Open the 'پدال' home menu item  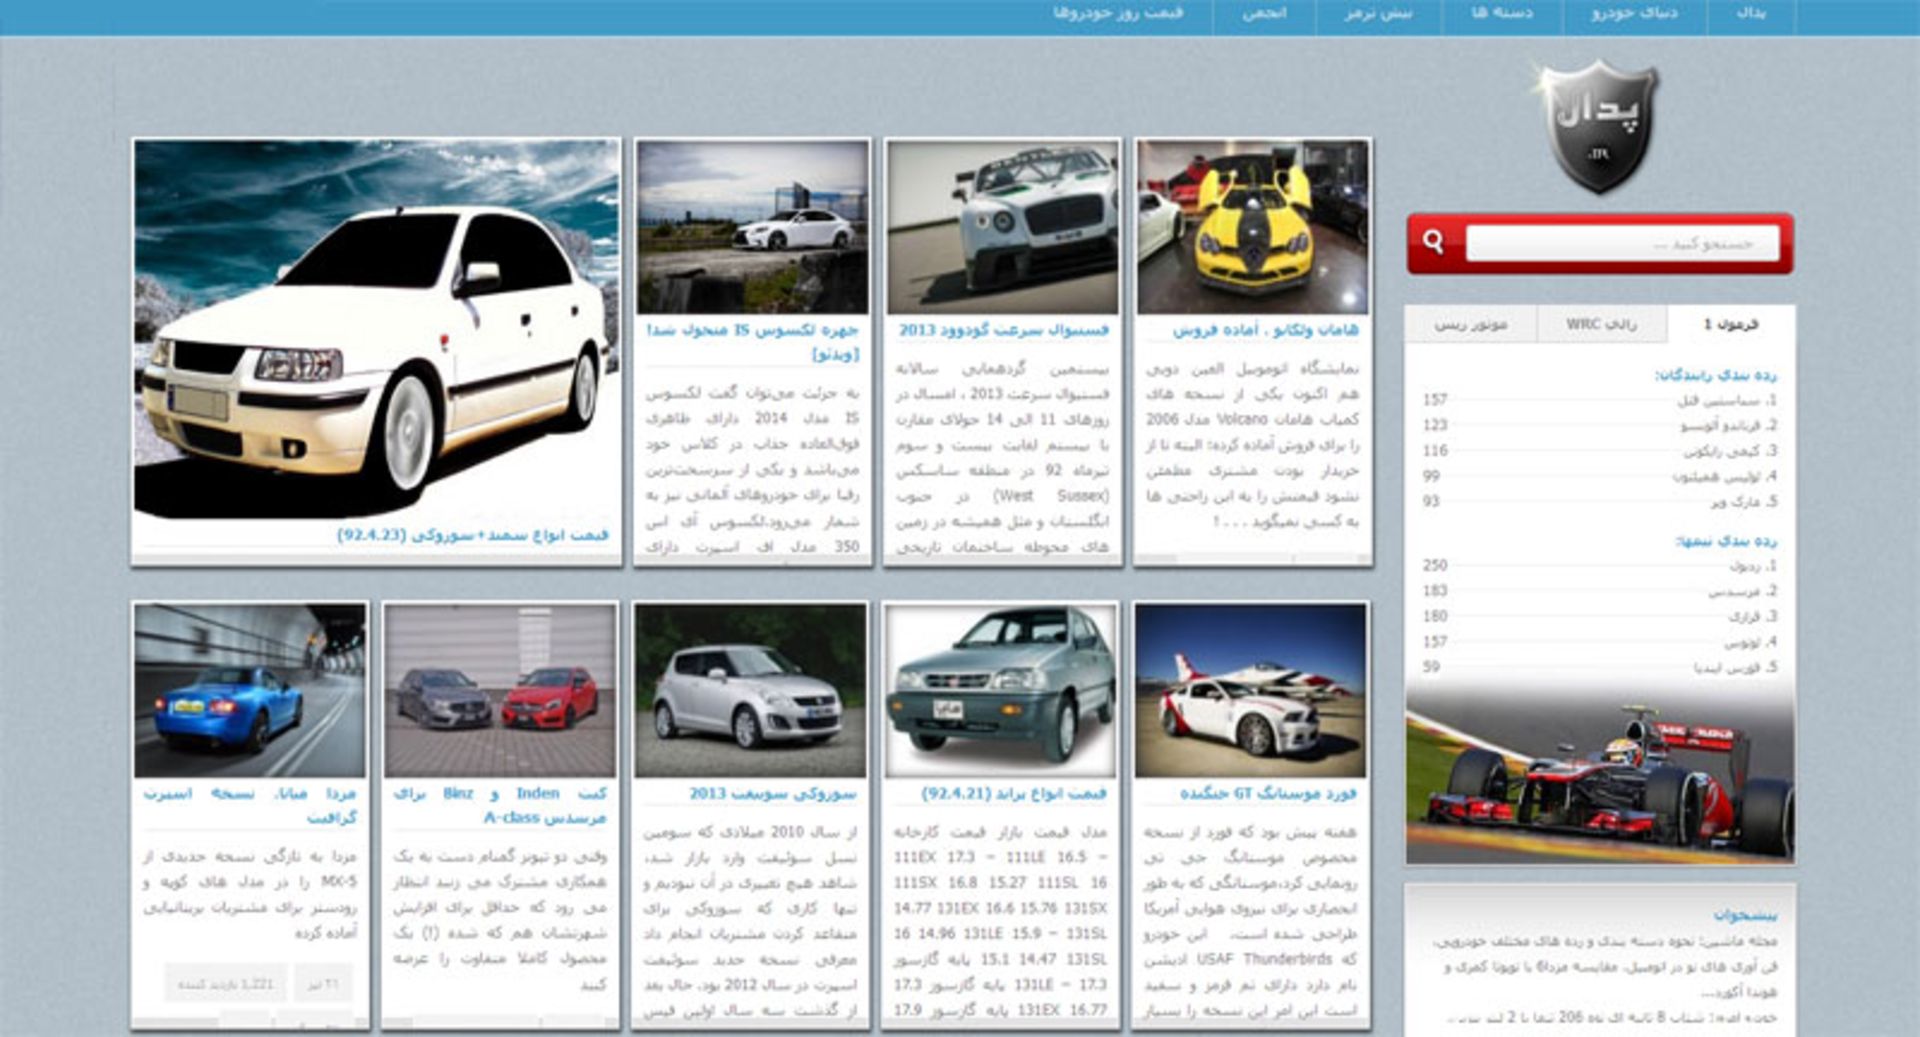(1751, 13)
